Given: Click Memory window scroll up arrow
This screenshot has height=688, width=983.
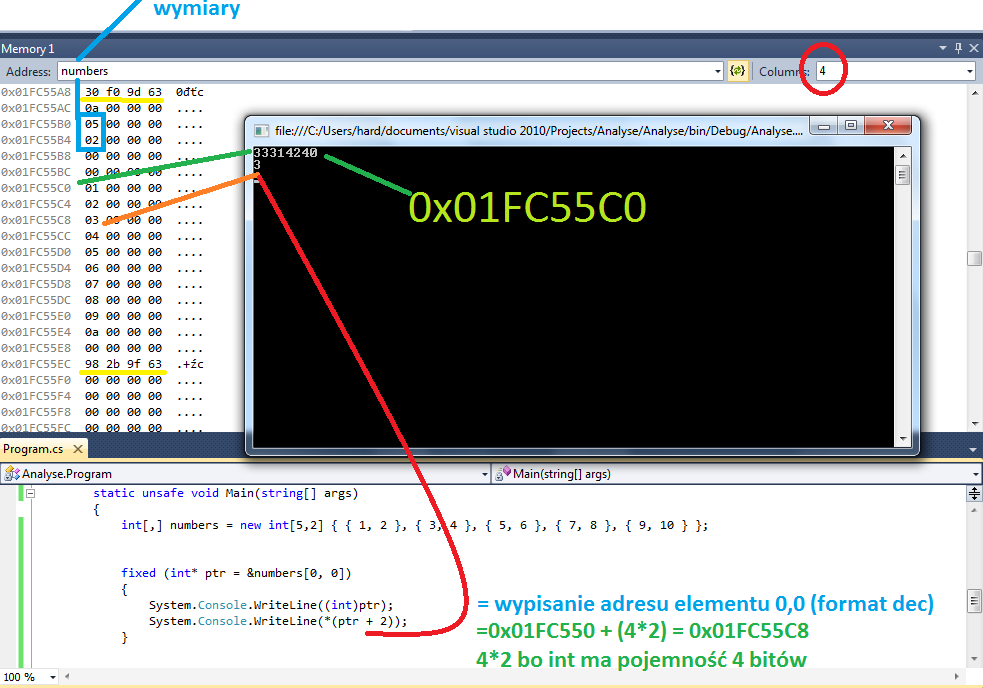Looking at the screenshot, I should (x=975, y=93).
